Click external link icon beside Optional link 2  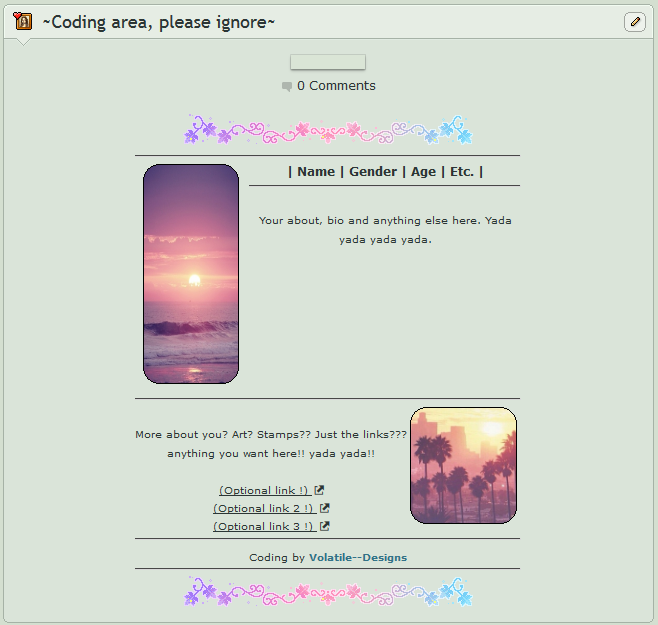coord(325,508)
